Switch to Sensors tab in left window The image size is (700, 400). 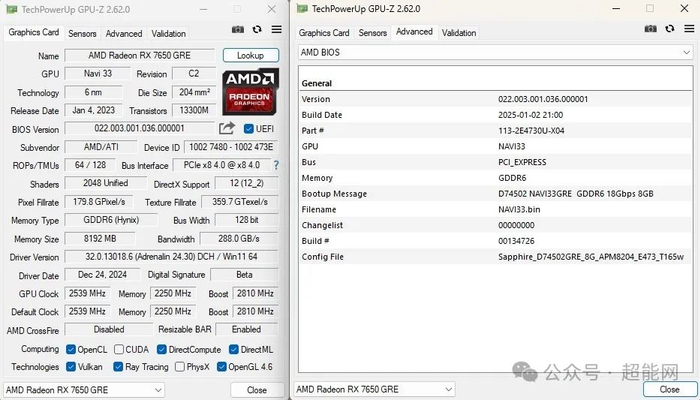coord(82,33)
